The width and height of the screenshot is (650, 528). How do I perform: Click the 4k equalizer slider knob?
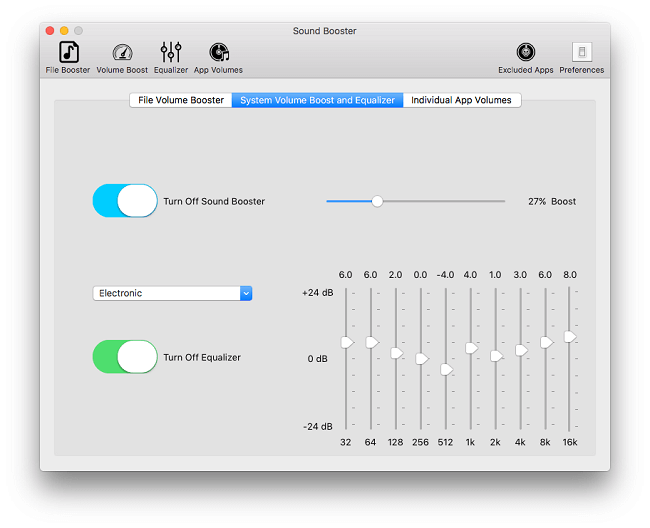tap(521, 351)
